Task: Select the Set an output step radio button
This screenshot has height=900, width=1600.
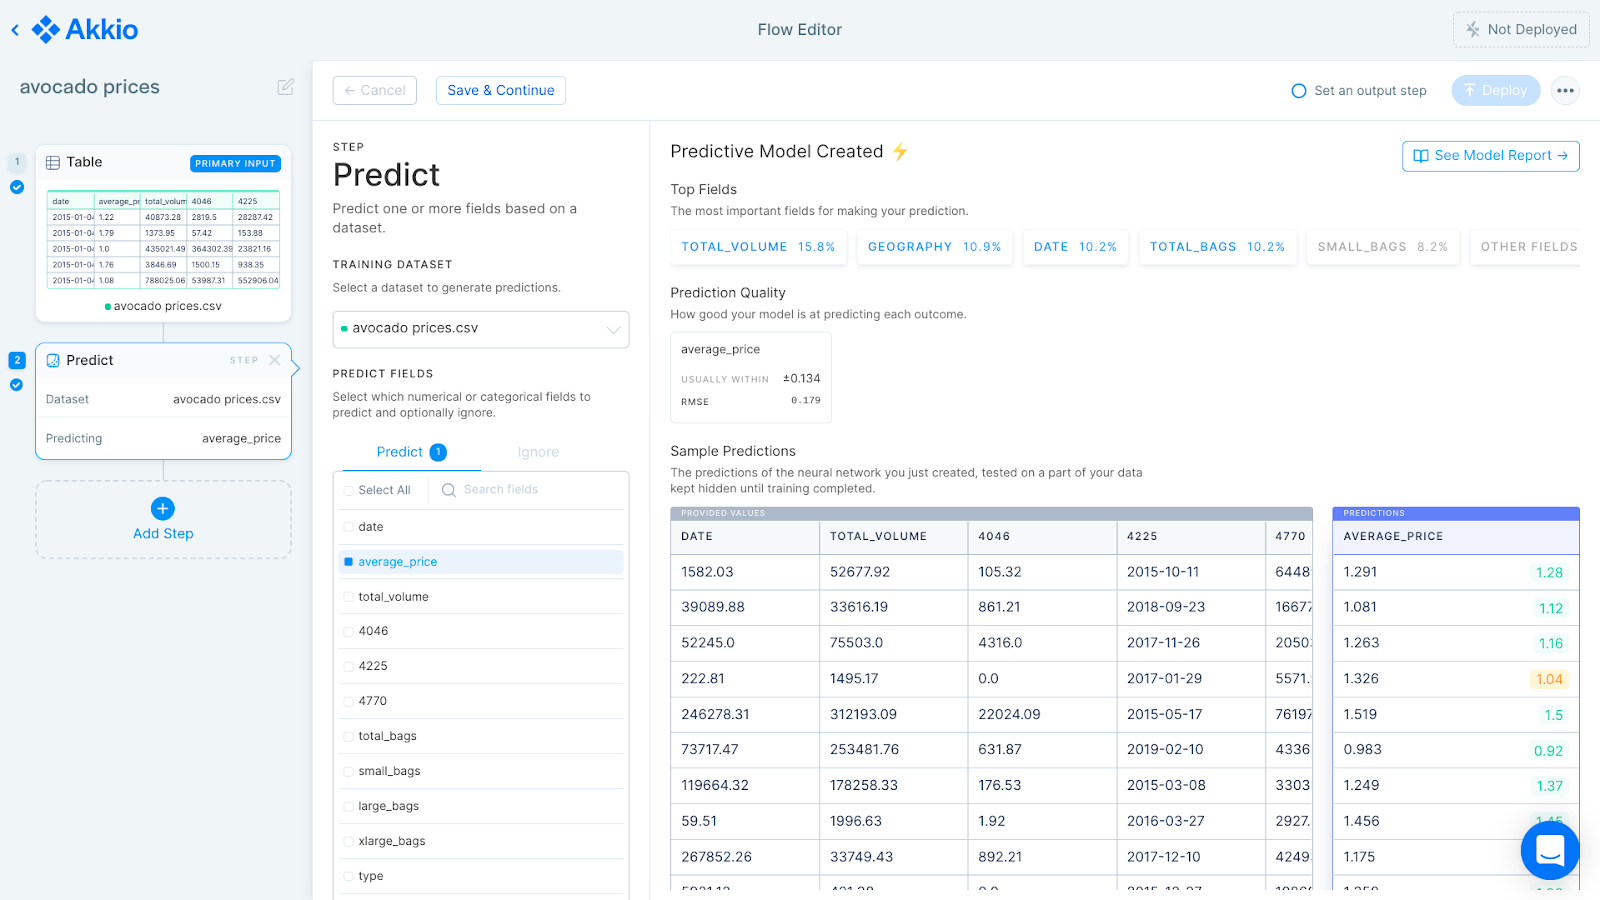Action: [x=1298, y=90]
